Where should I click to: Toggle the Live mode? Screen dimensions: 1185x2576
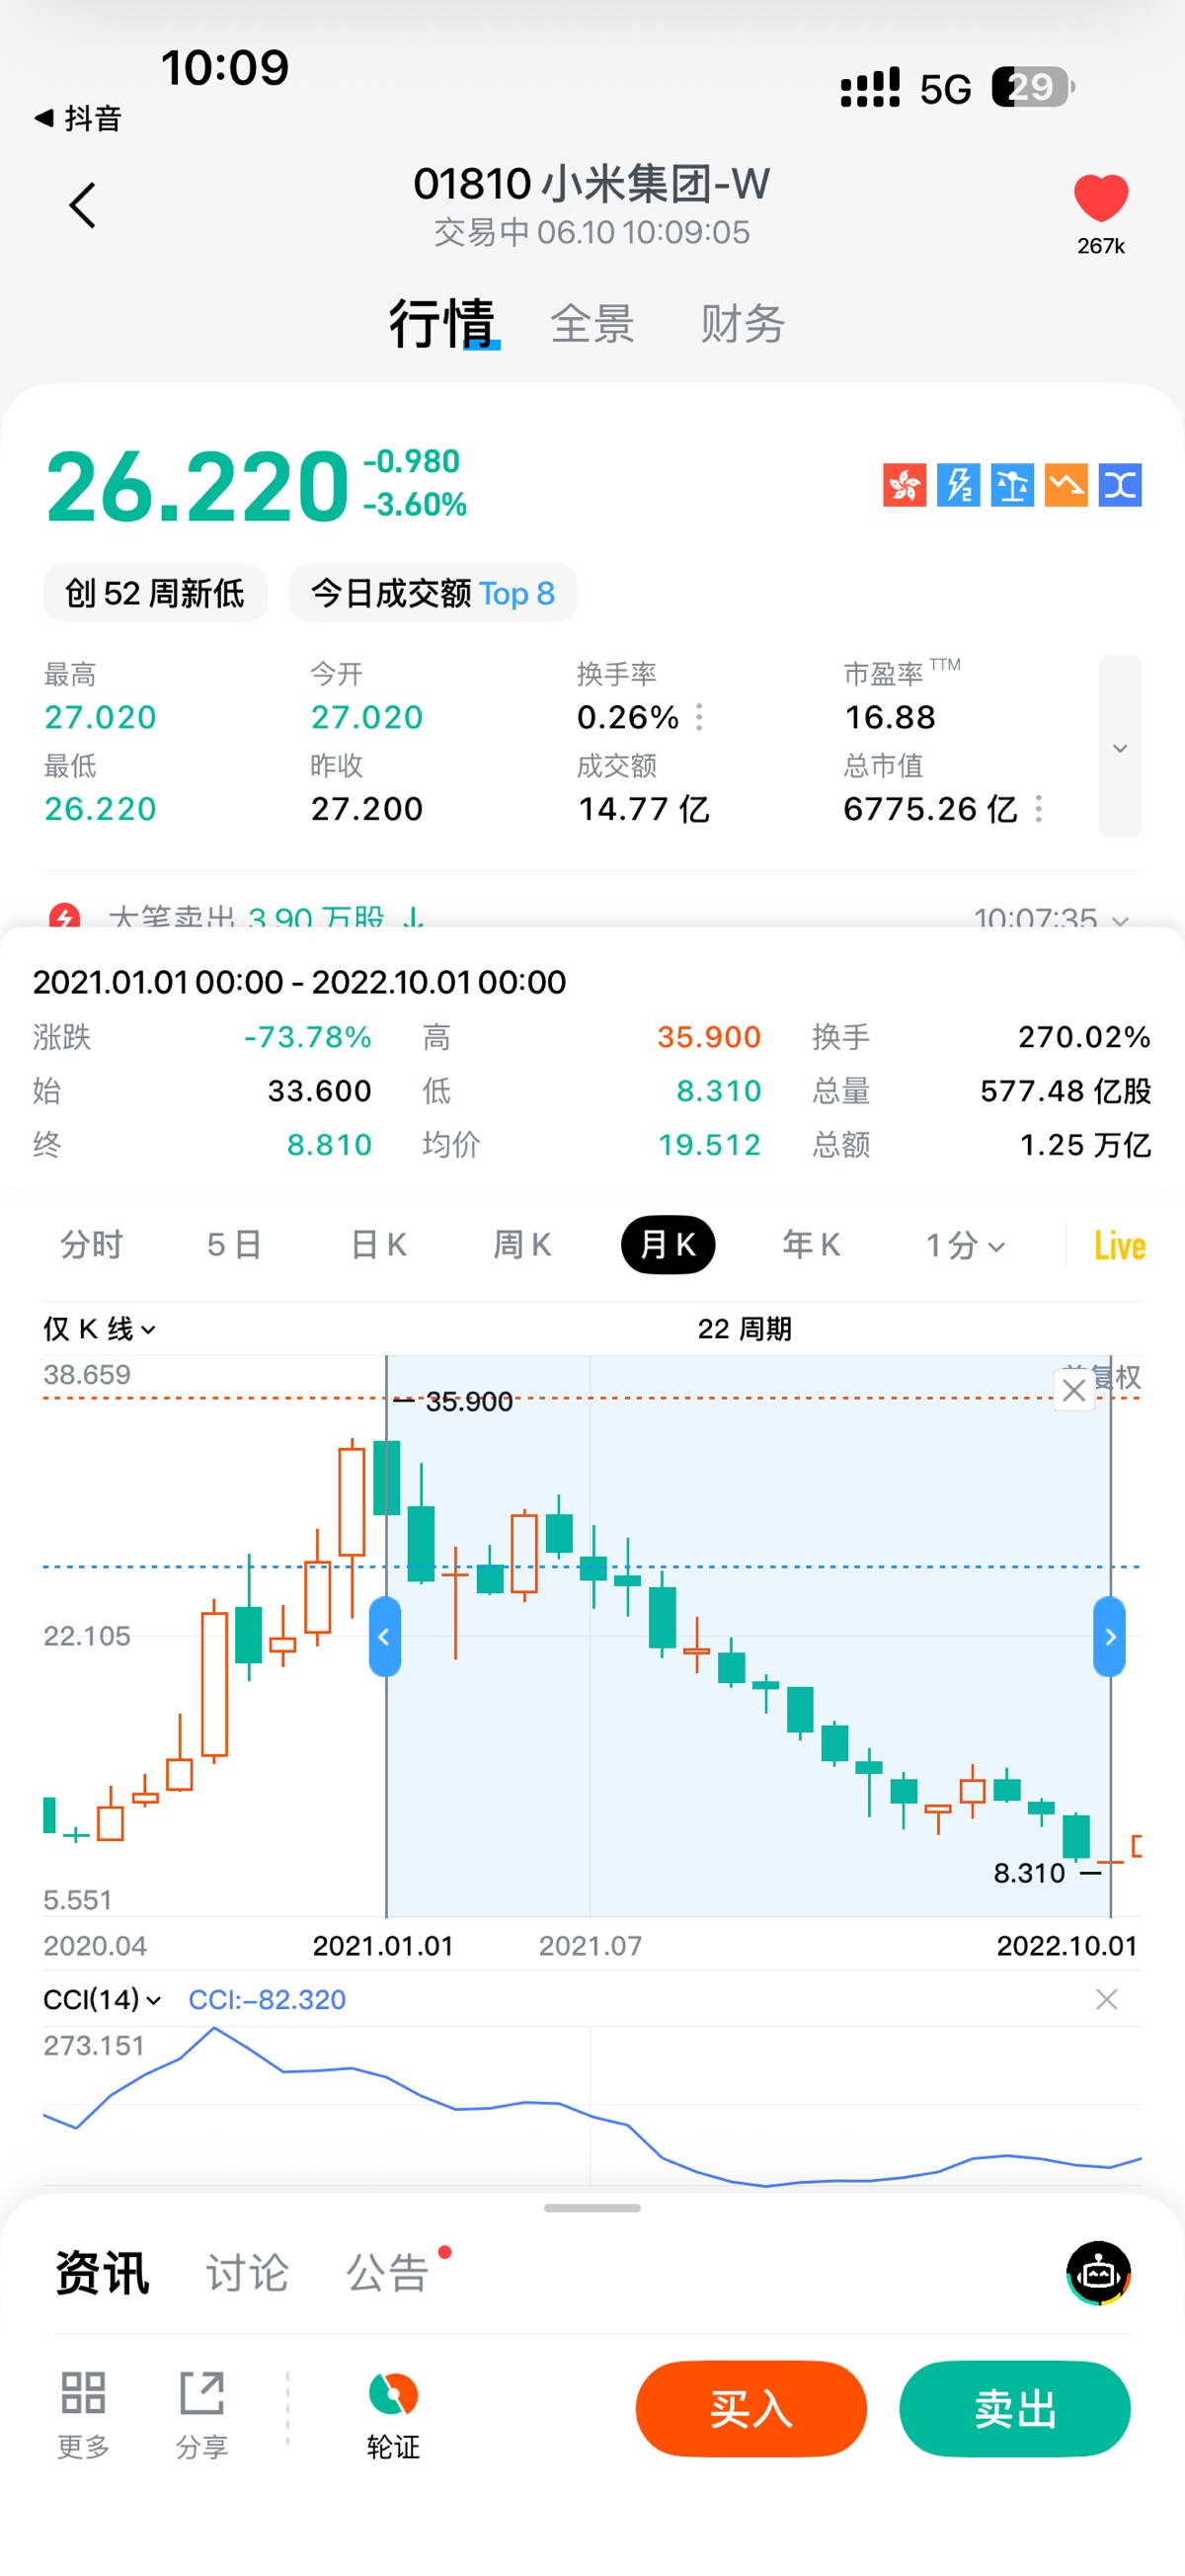pos(1120,1246)
